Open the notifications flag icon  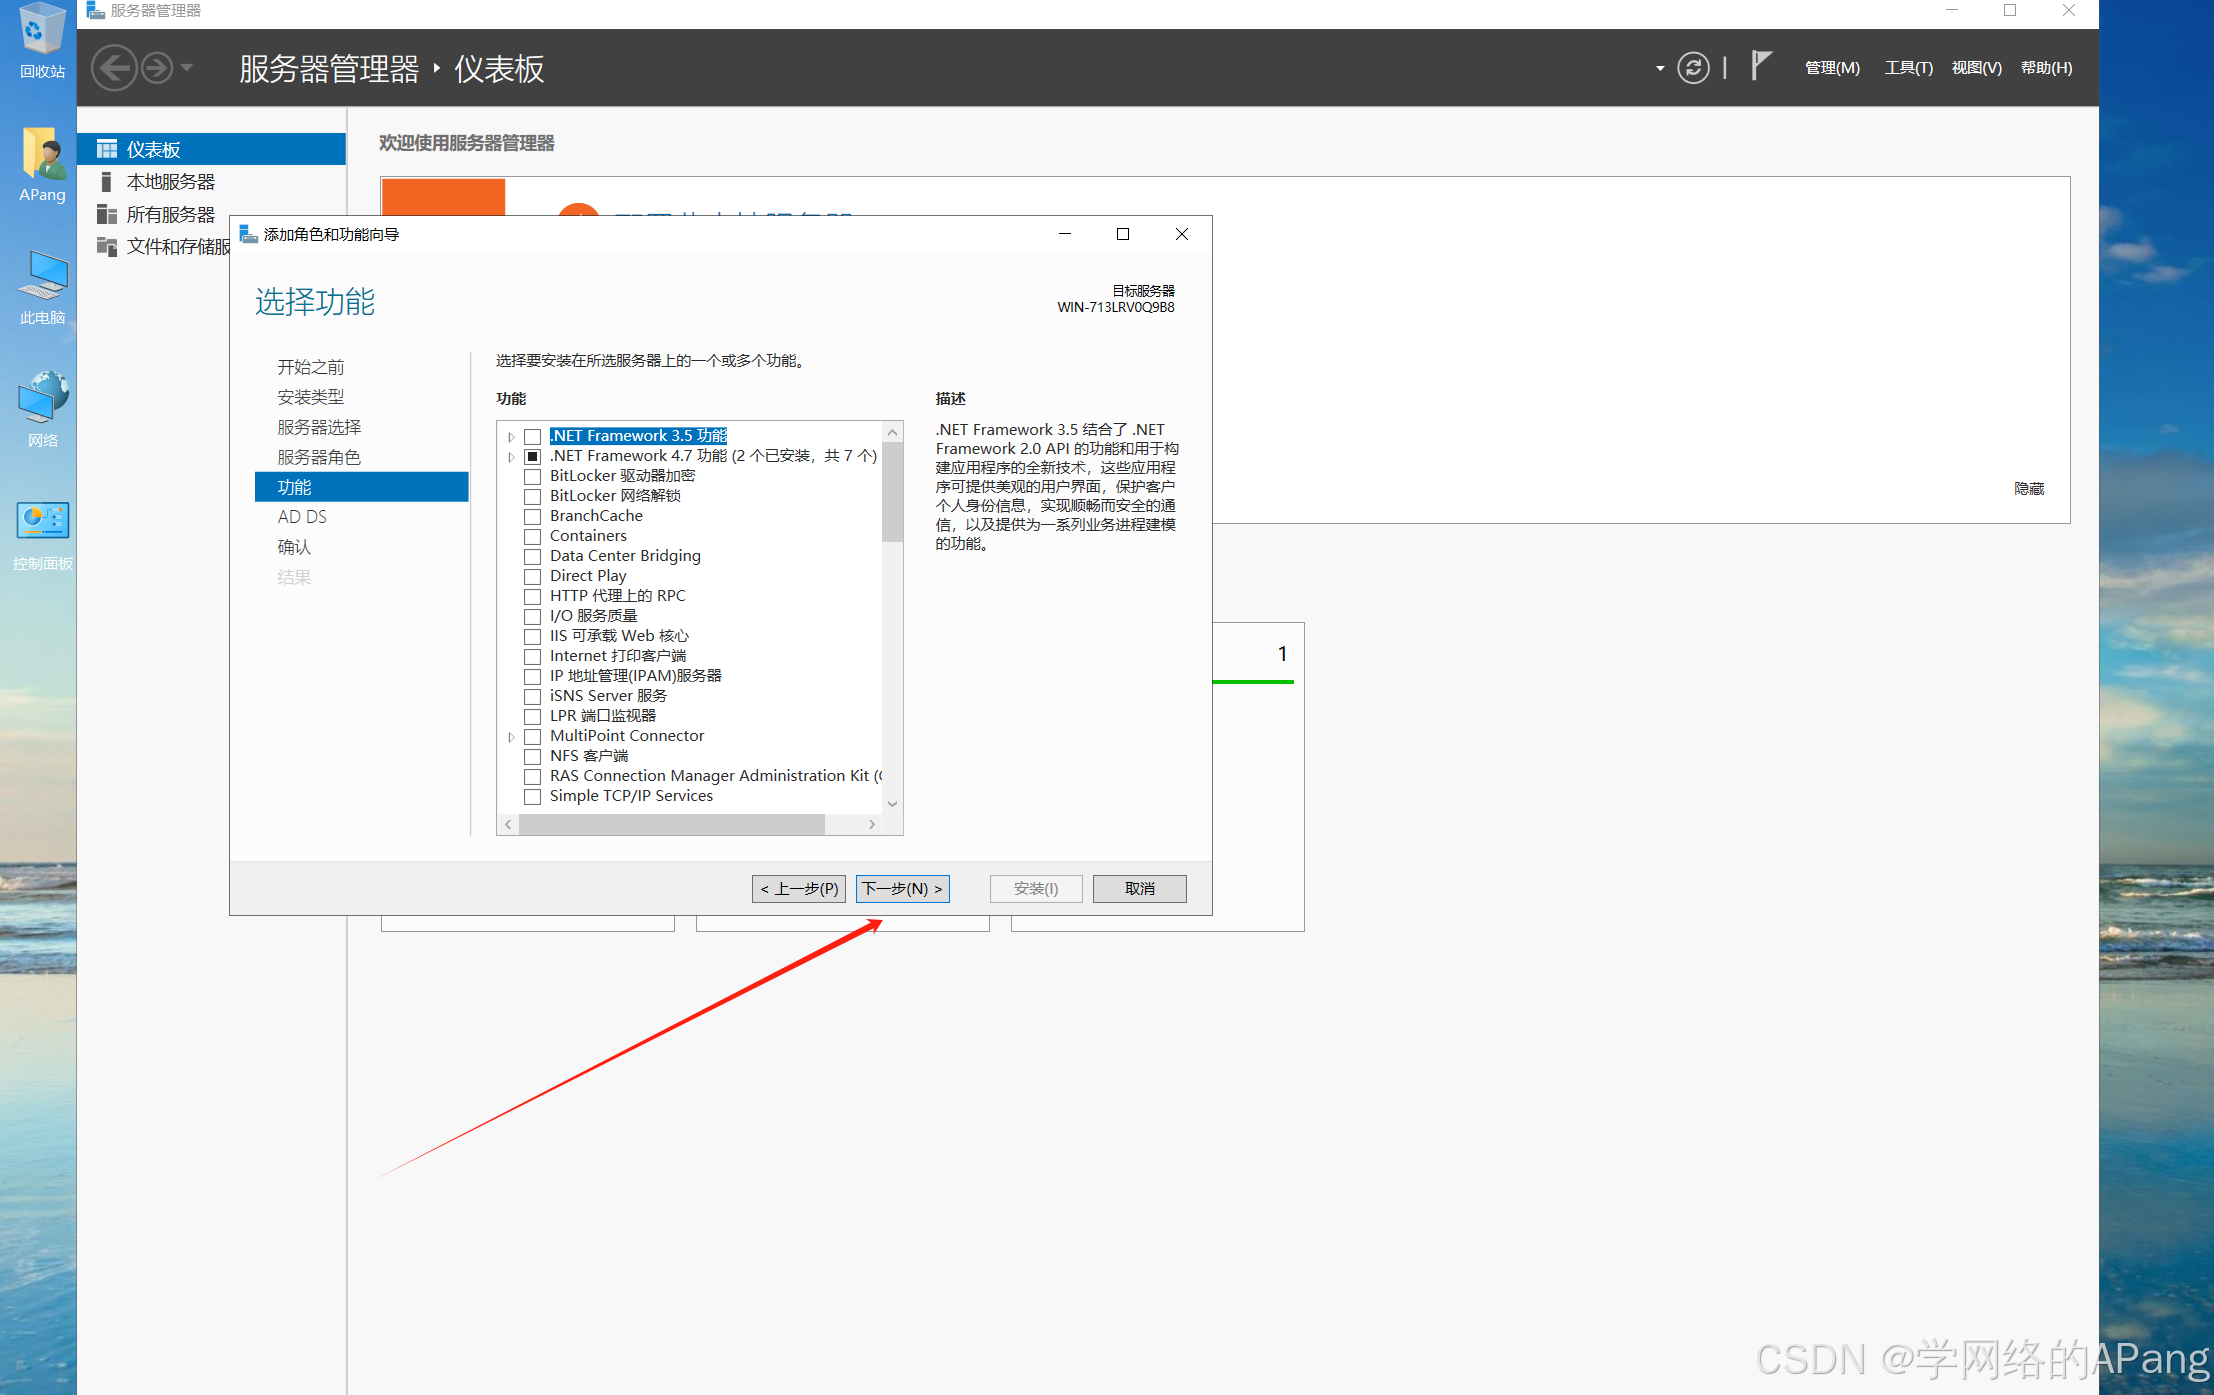[1762, 66]
